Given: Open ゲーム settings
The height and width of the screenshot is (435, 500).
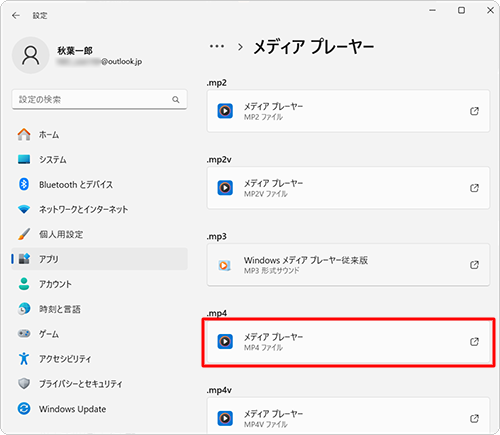Looking at the screenshot, I should pos(99,334).
